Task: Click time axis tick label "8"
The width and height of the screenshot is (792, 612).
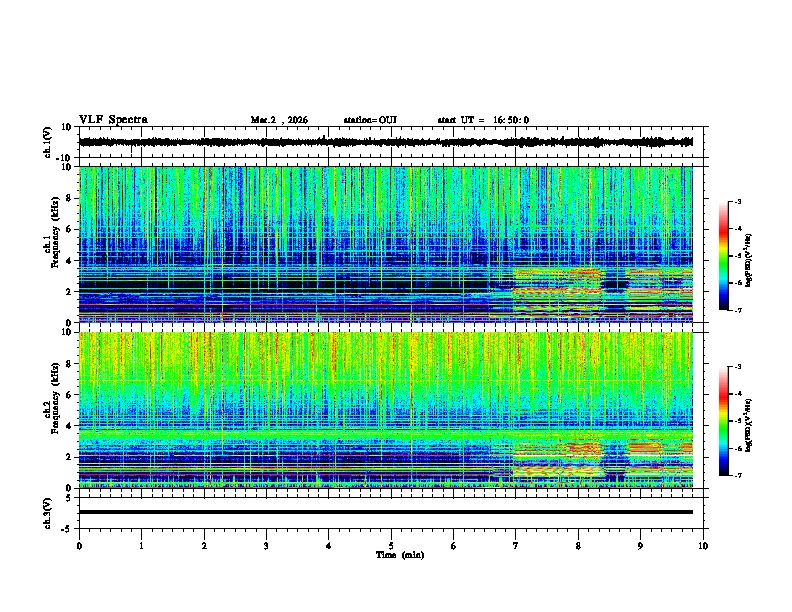Action: pos(578,546)
